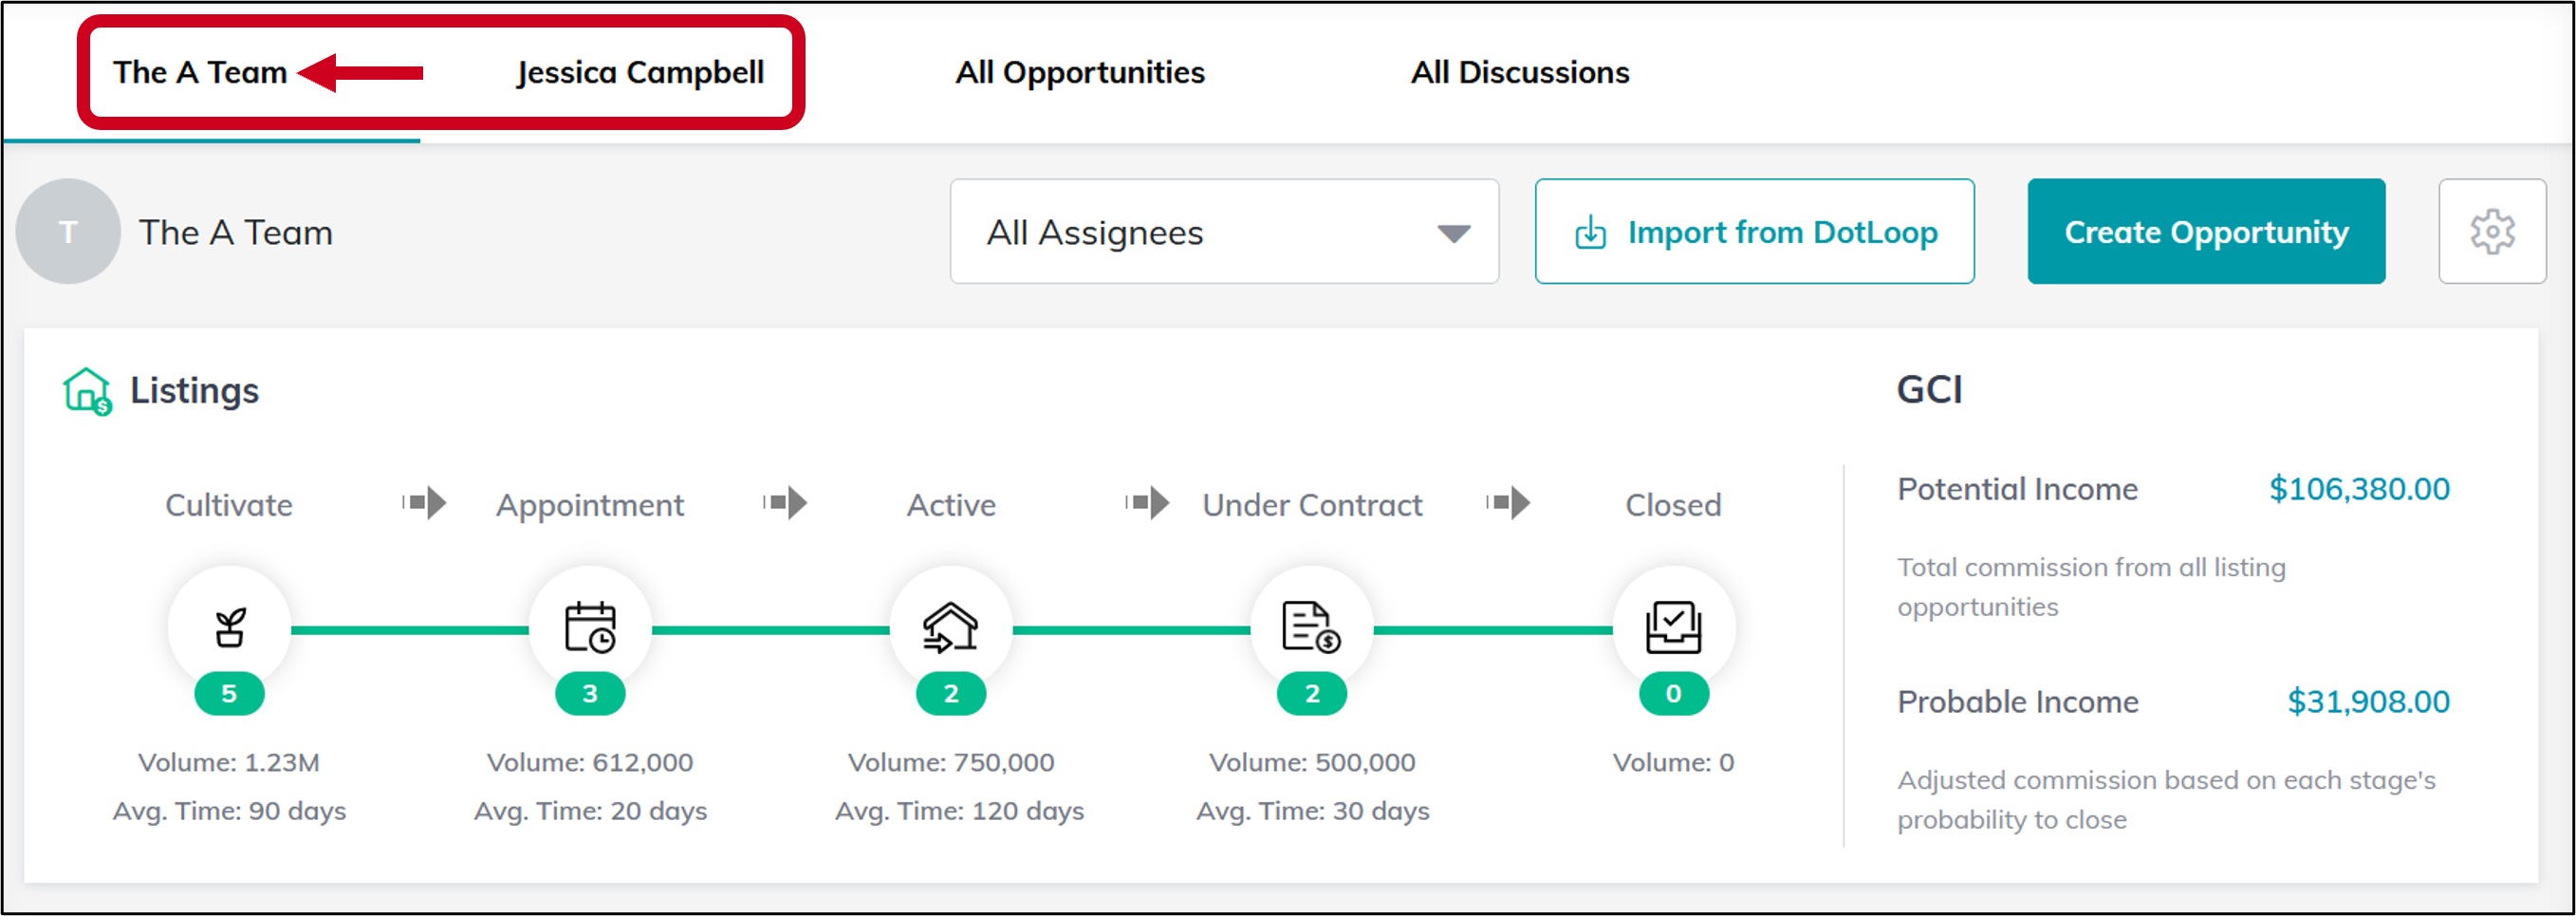Click the Cultivate count badge showing 5
Viewport: 2576px width, 916px height.
(229, 693)
